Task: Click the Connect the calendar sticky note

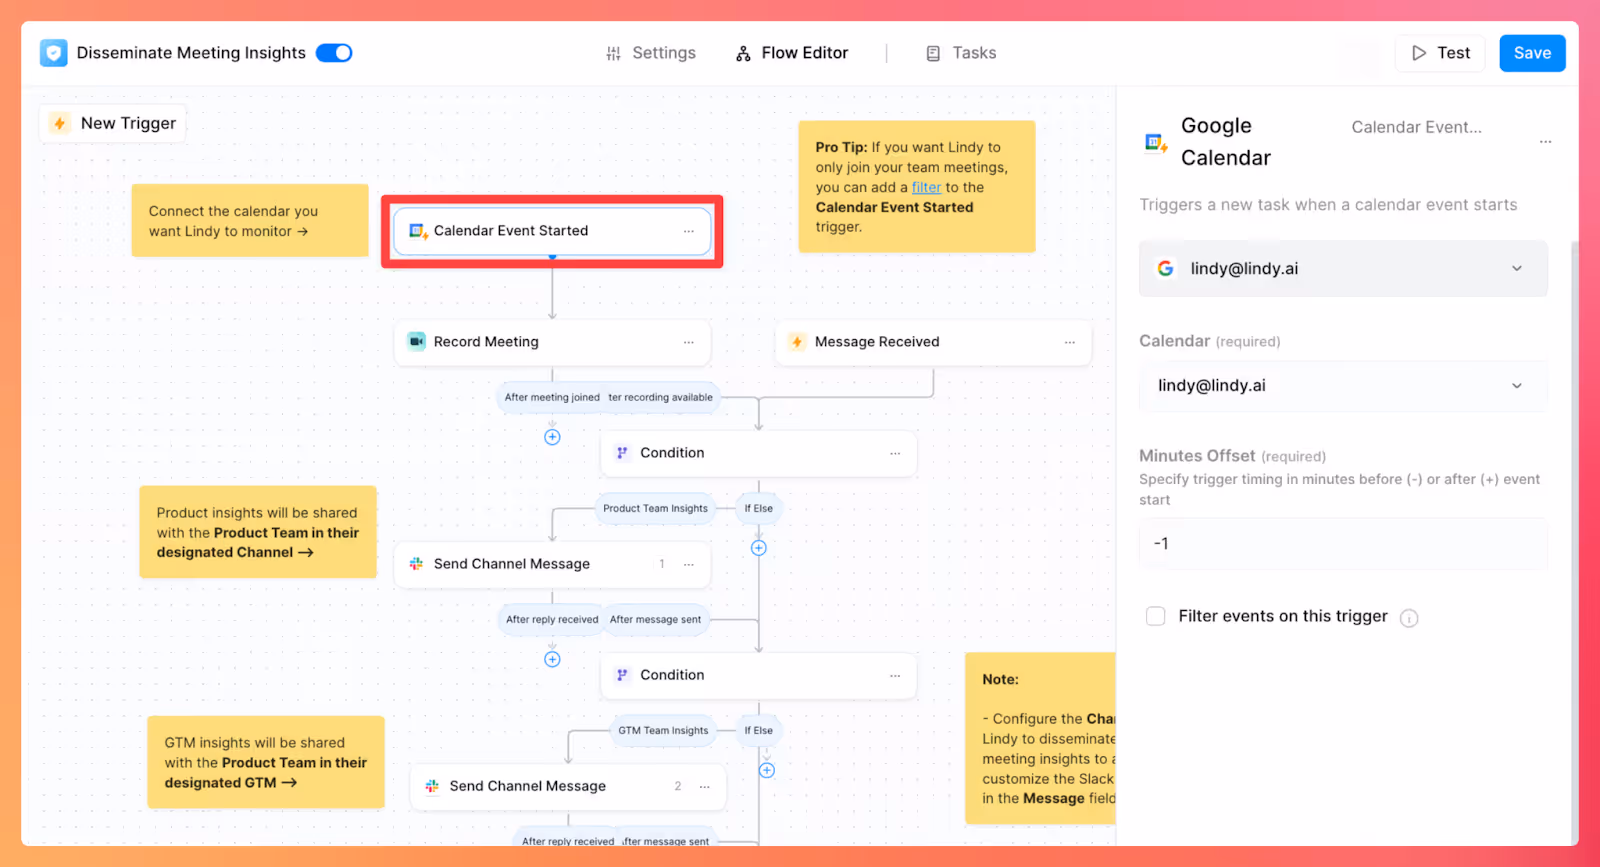Action: [250, 220]
